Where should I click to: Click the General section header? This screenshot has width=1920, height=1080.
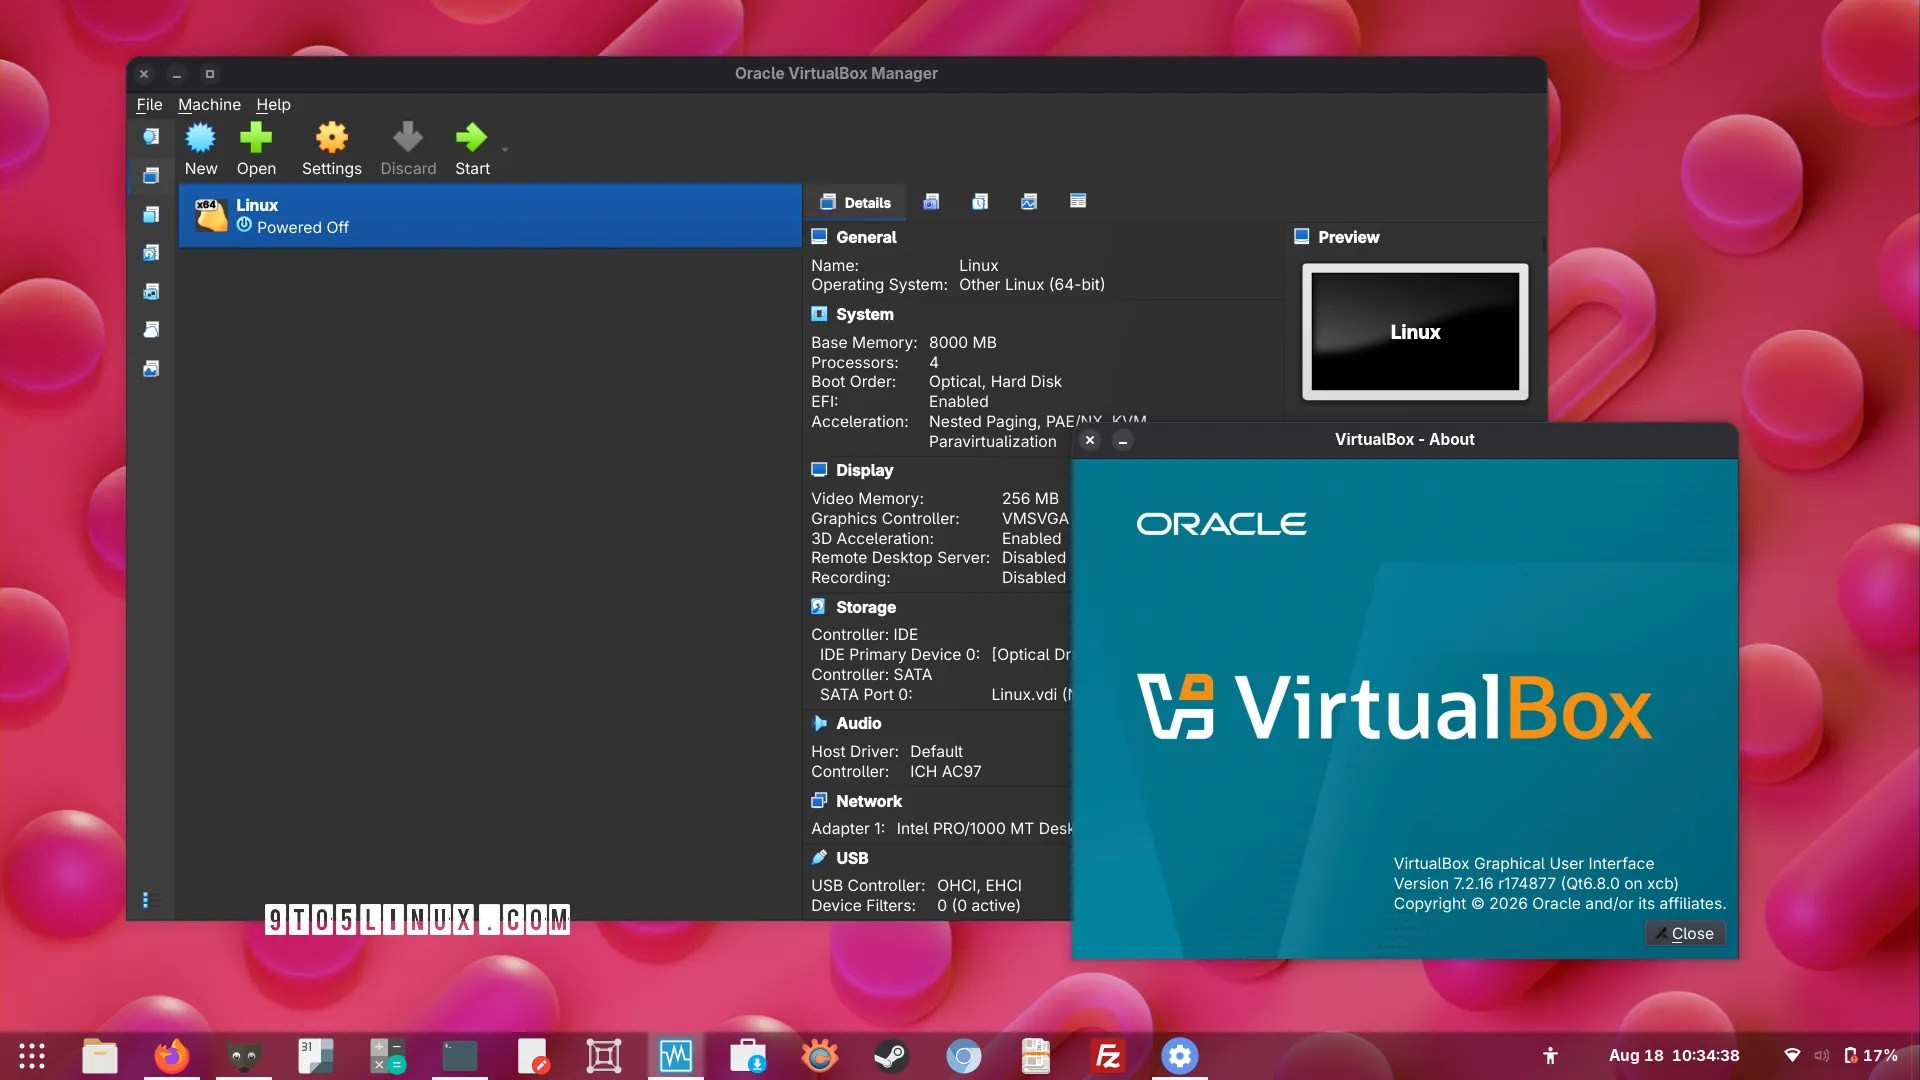point(866,237)
